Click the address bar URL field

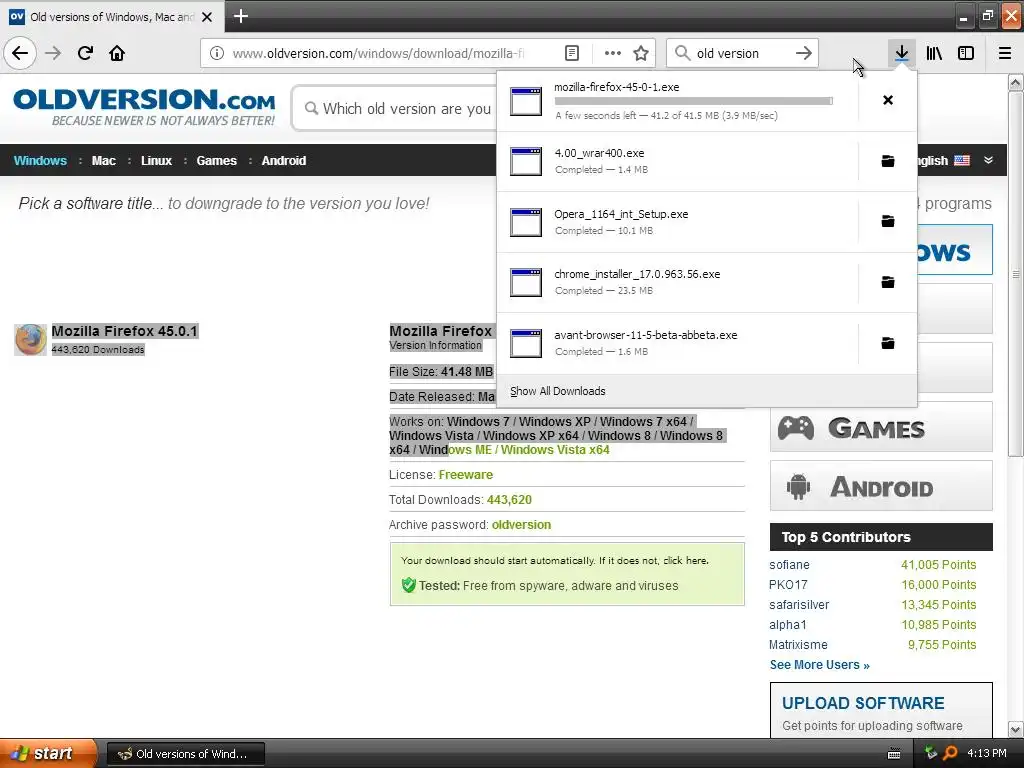pyautogui.click(x=378, y=54)
